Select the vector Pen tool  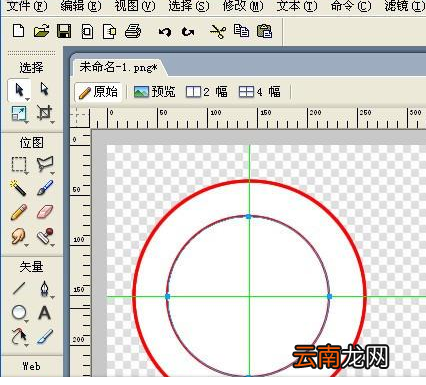coord(45,289)
